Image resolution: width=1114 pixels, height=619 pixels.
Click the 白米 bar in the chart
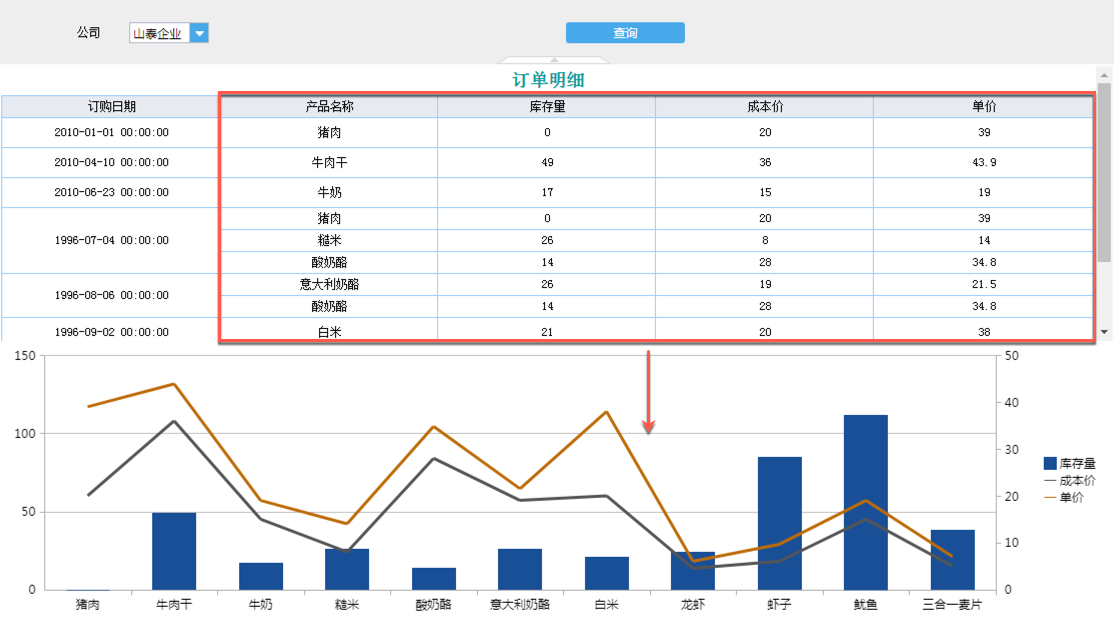607,574
